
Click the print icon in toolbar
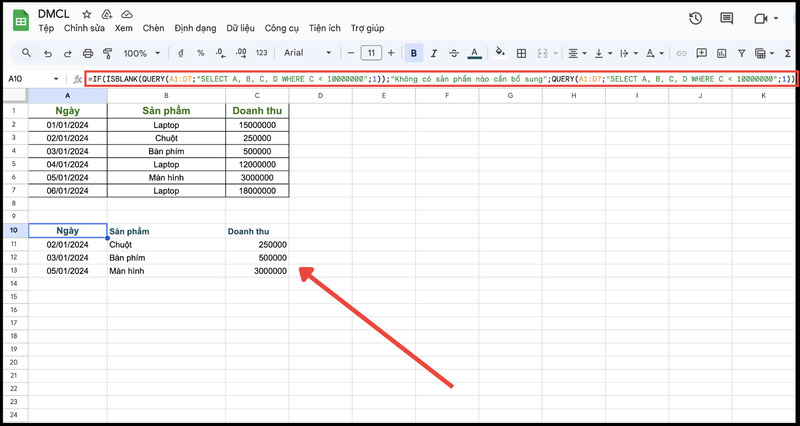(x=88, y=53)
